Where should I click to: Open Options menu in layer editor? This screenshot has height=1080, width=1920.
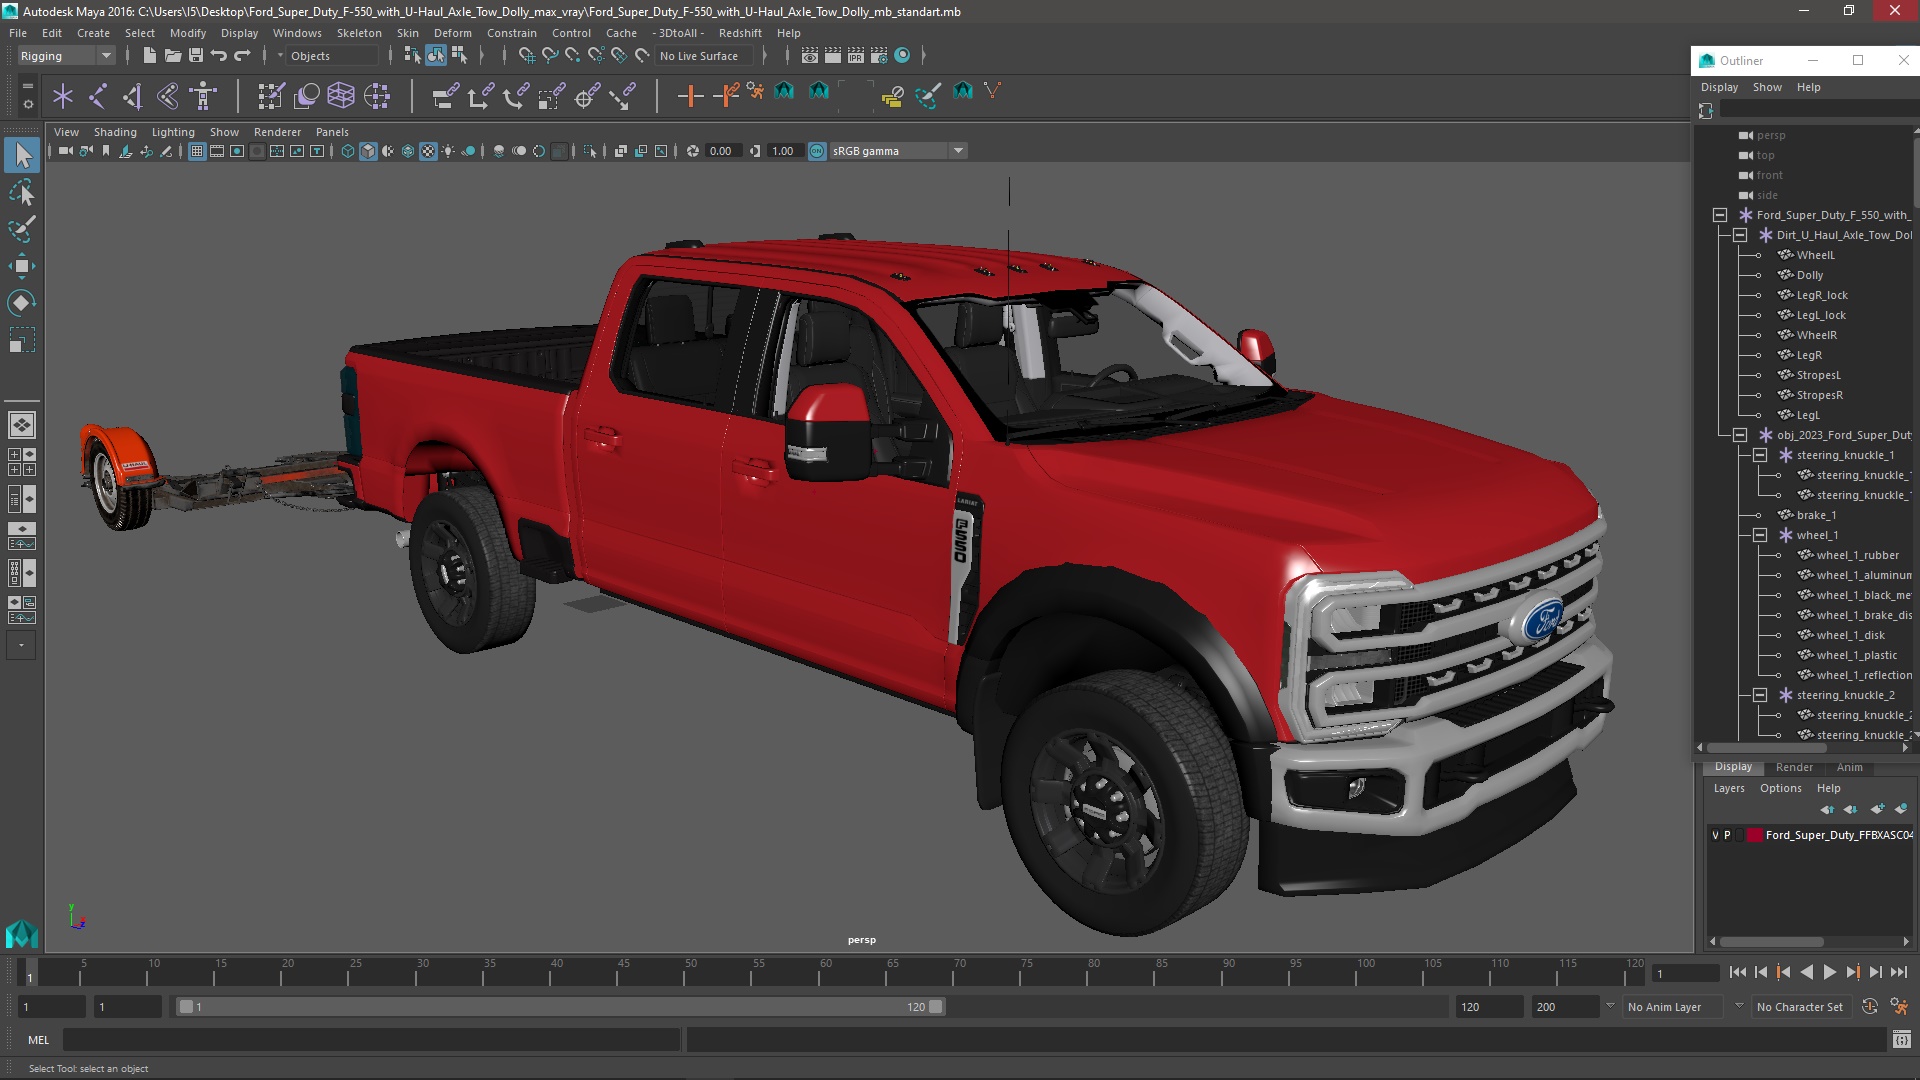[x=1780, y=788]
